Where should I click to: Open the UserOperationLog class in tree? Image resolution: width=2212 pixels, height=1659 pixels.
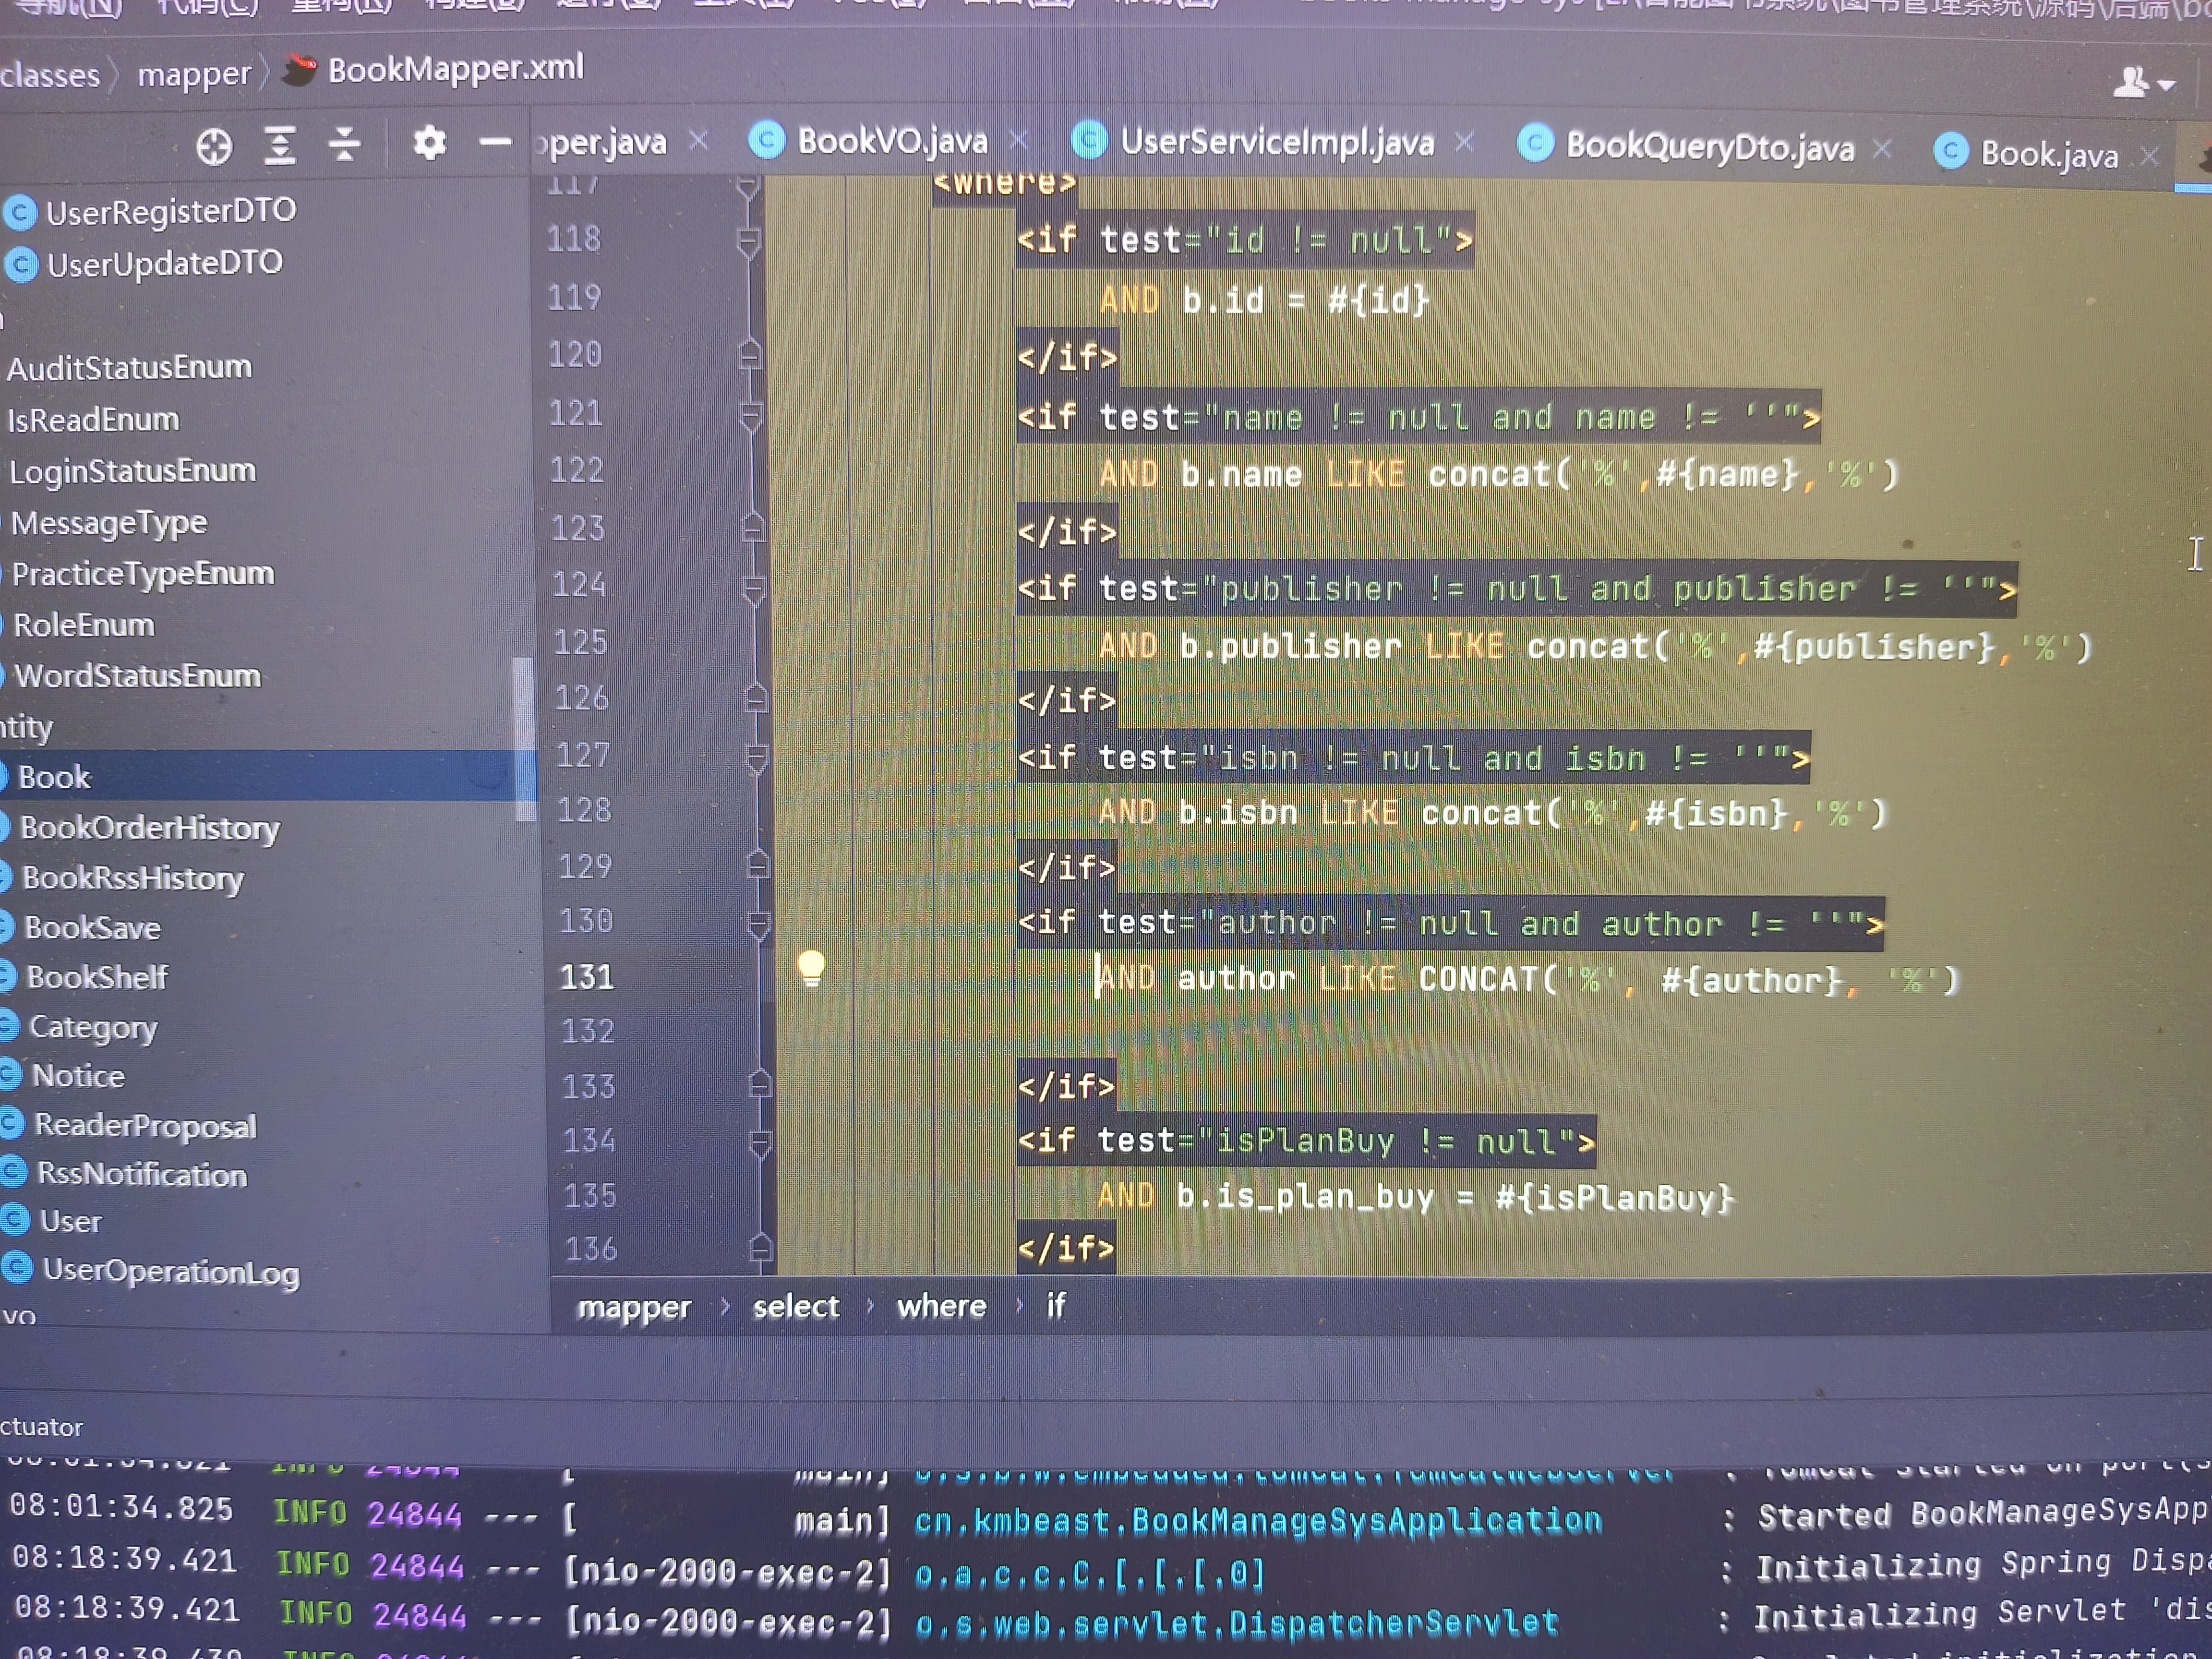pyautogui.click(x=170, y=1271)
